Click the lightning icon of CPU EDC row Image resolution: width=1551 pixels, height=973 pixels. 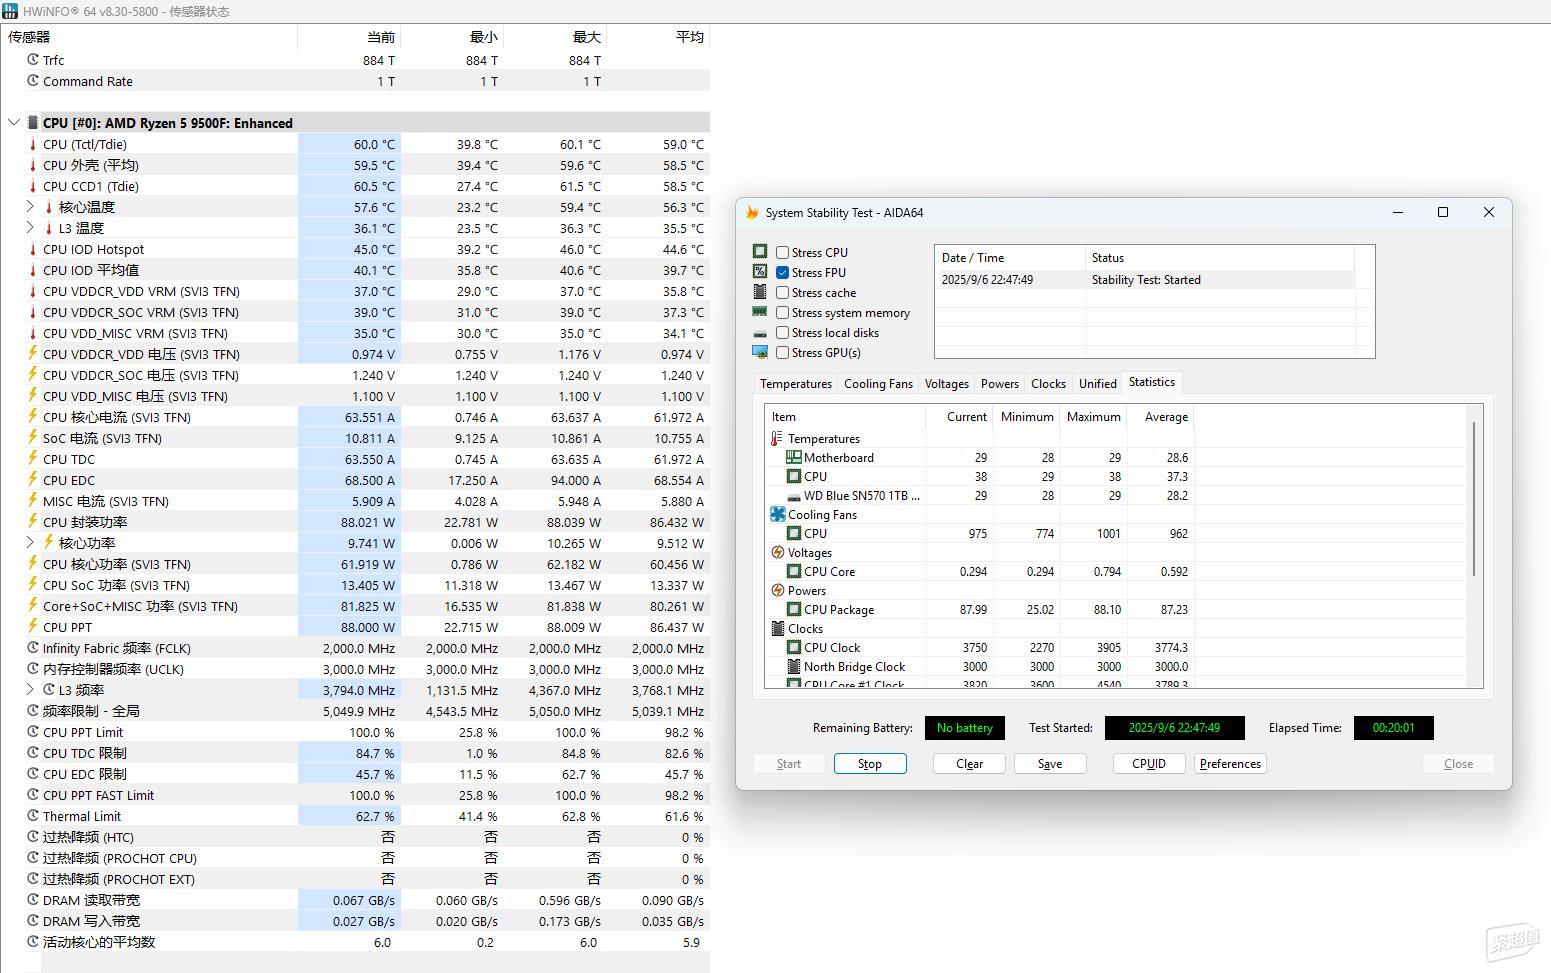(33, 480)
